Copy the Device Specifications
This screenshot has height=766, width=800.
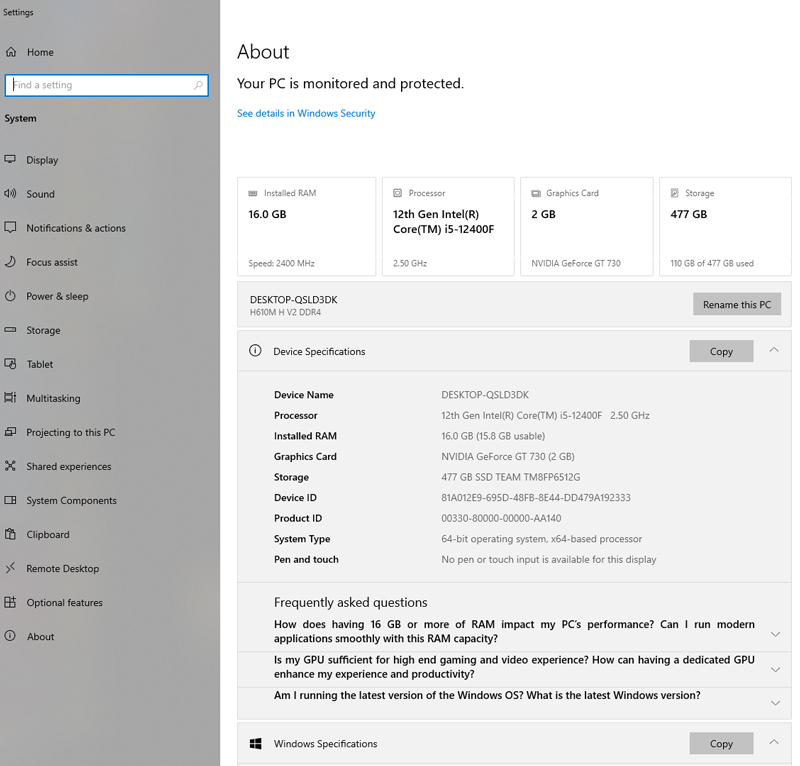click(721, 351)
